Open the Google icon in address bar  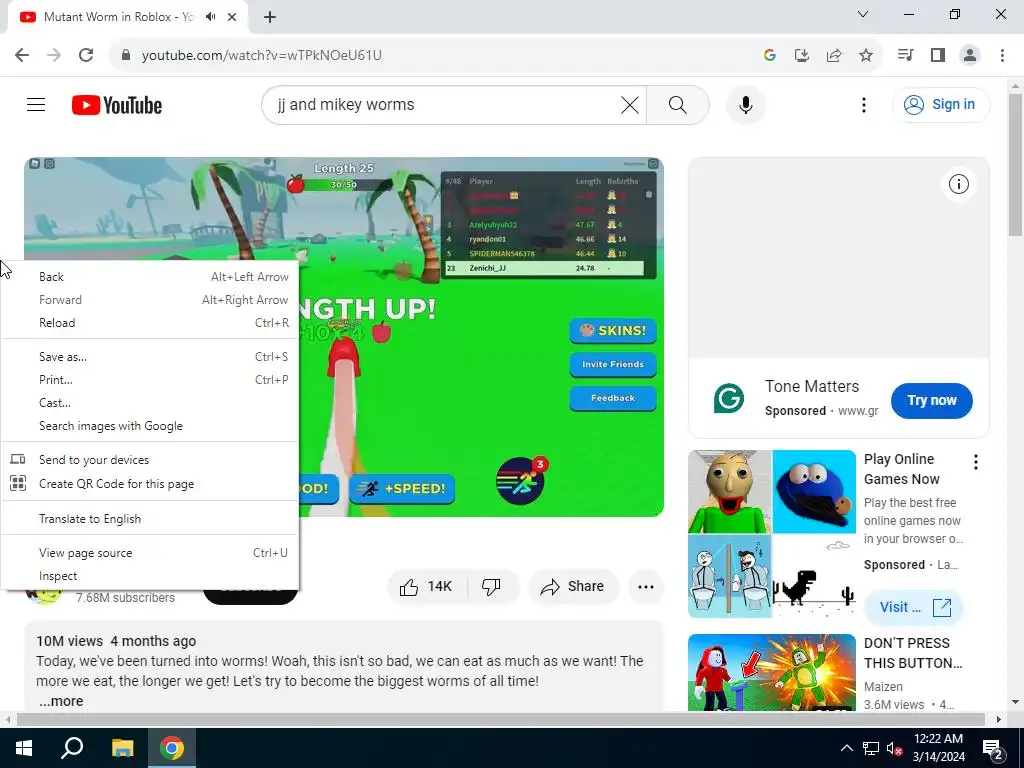(x=769, y=56)
